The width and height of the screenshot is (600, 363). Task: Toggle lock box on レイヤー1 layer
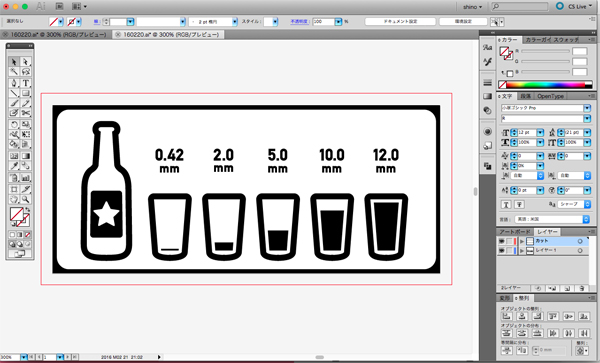tap(509, 251)
